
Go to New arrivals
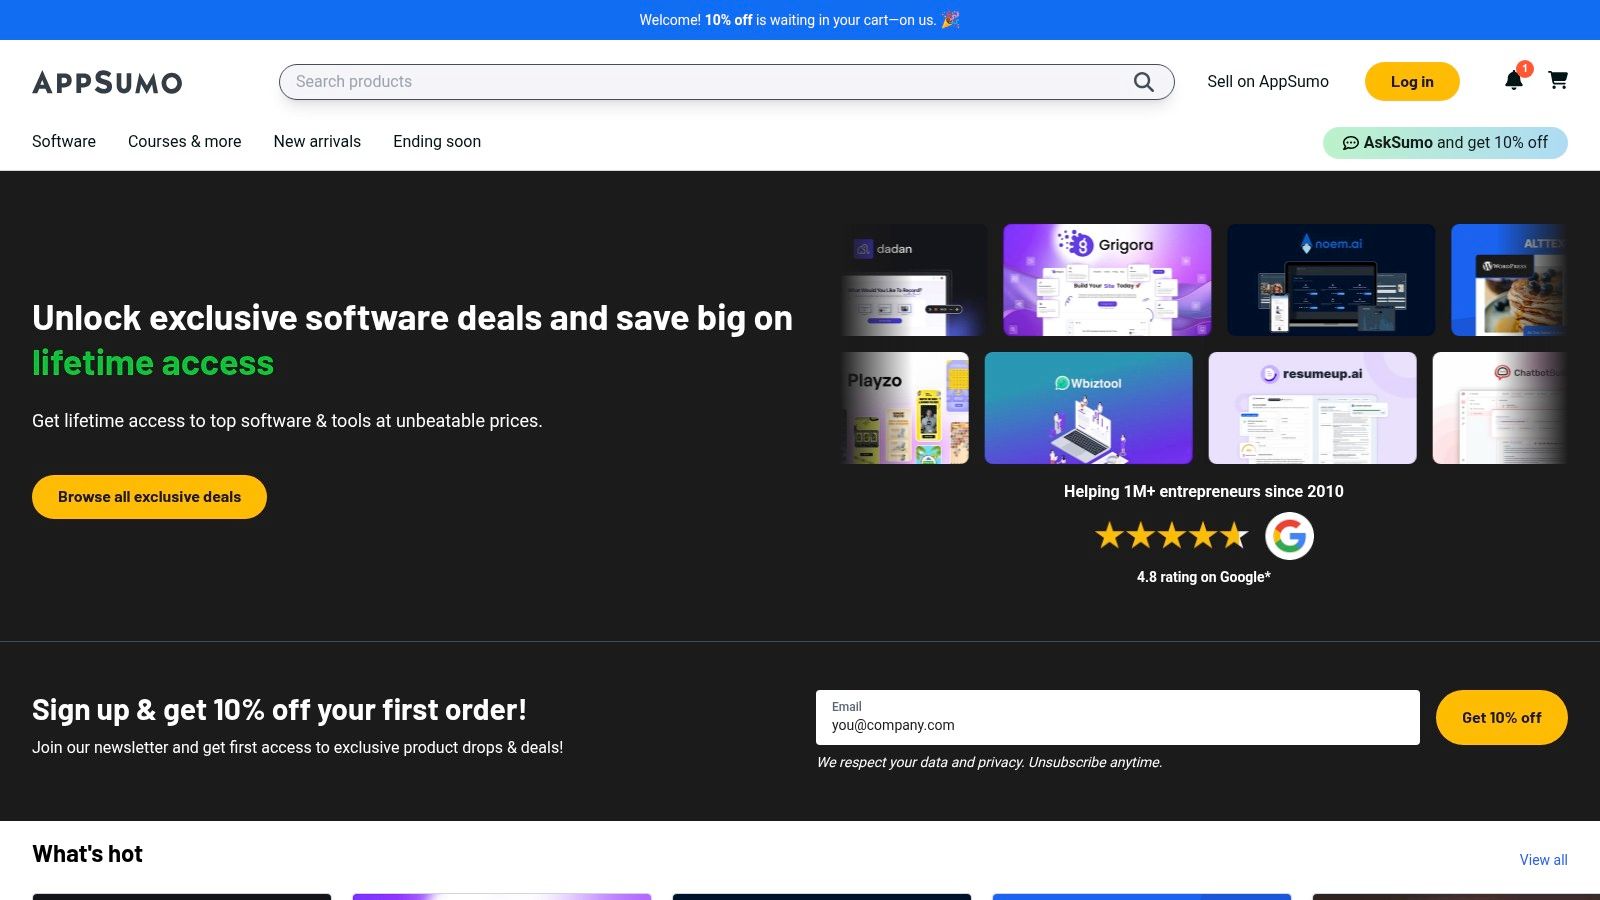point(317,141)
